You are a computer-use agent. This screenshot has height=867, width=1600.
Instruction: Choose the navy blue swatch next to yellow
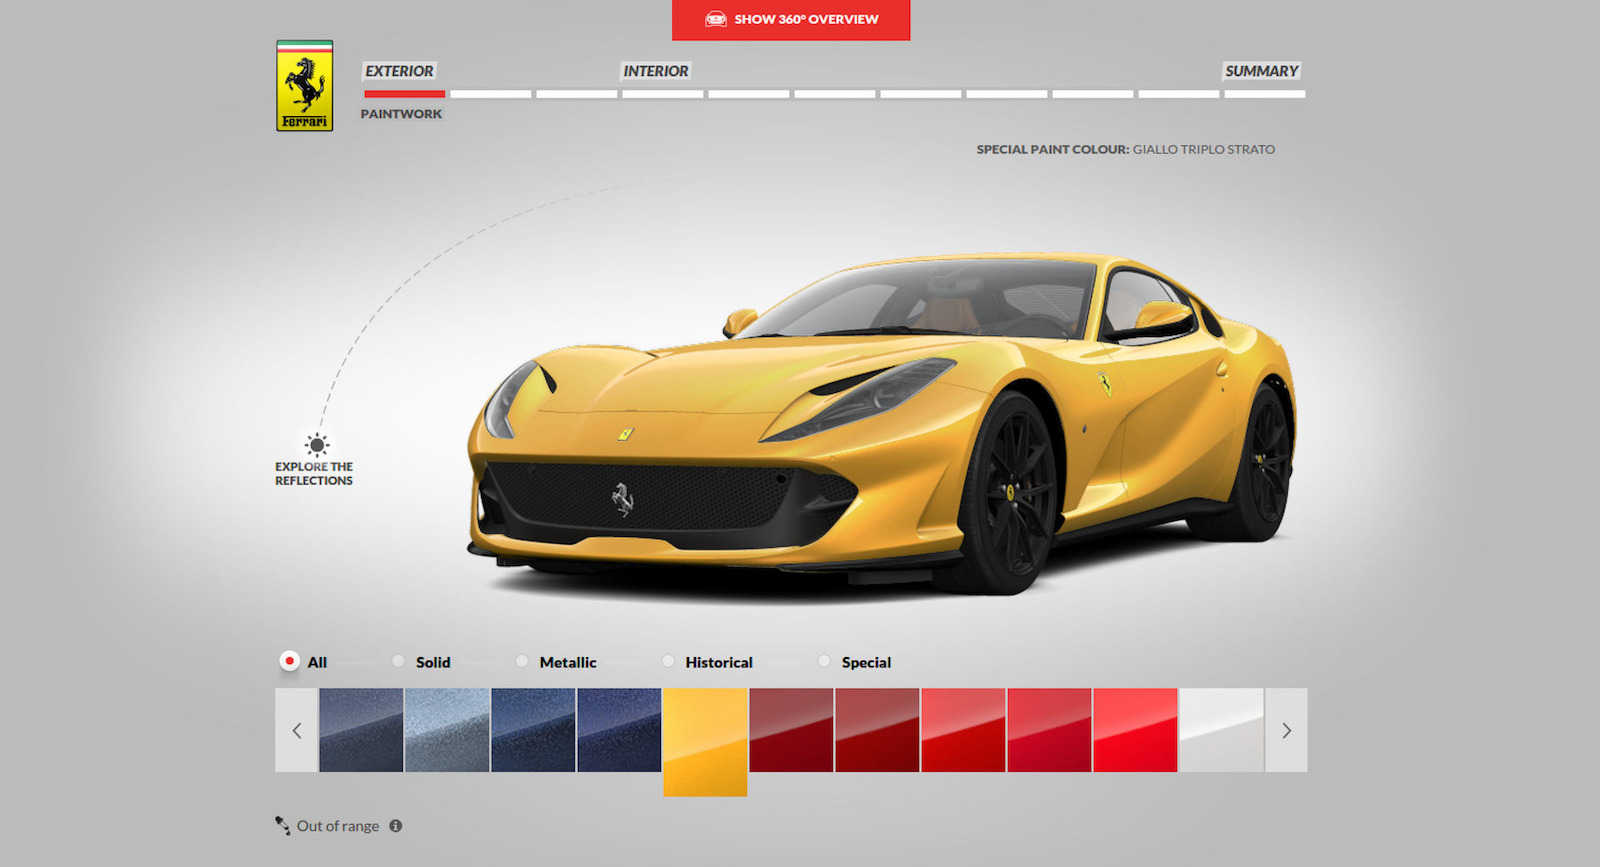tap(619, 730)
